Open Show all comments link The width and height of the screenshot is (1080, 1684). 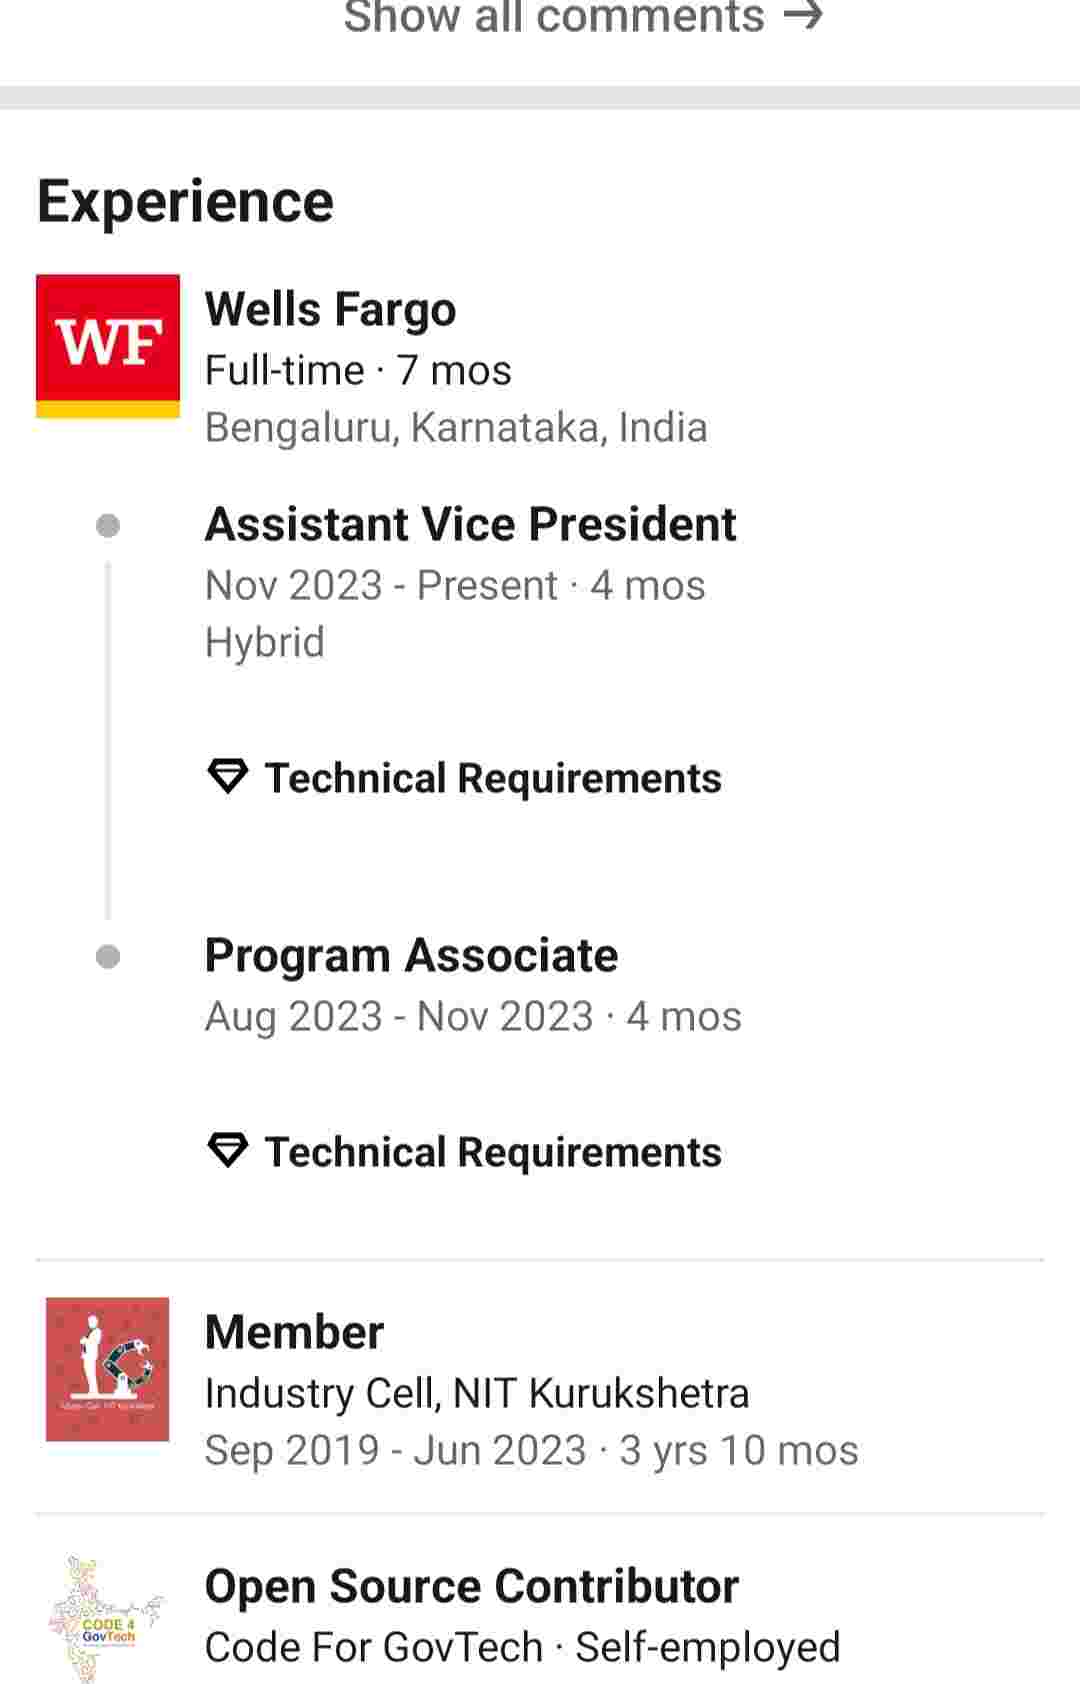coord(553,16)
